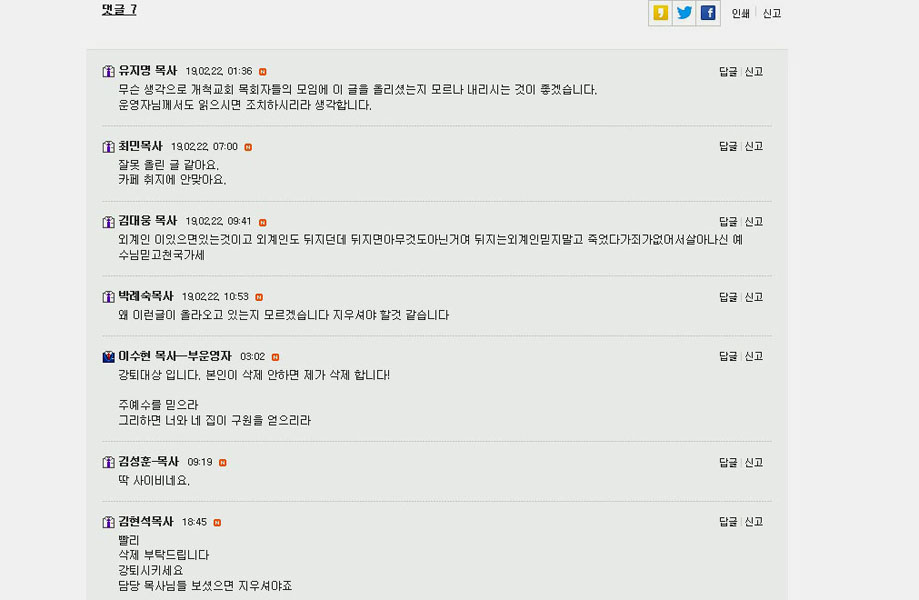Open 김성훈-목사 nickname profile

click(x=148, y=462)
